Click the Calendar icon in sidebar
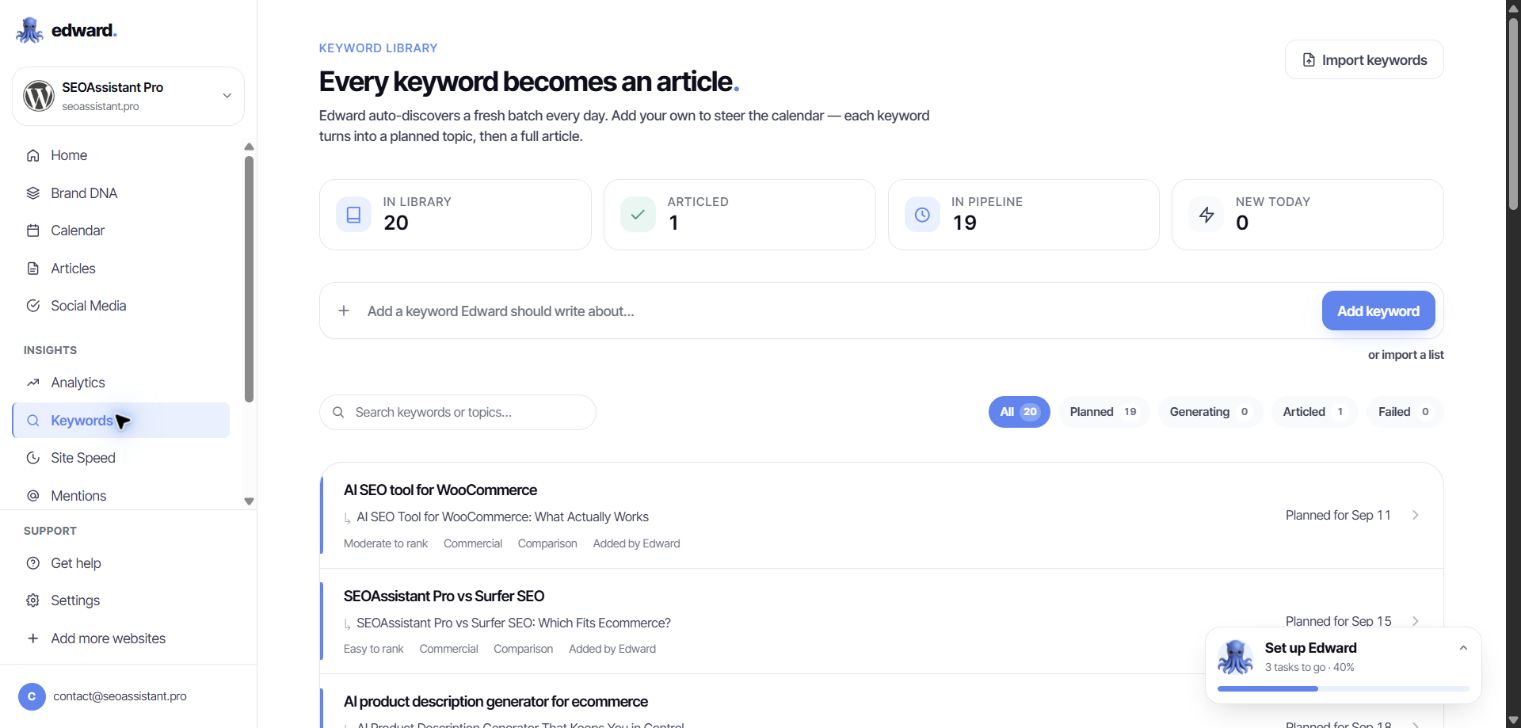 coord(33,230)
